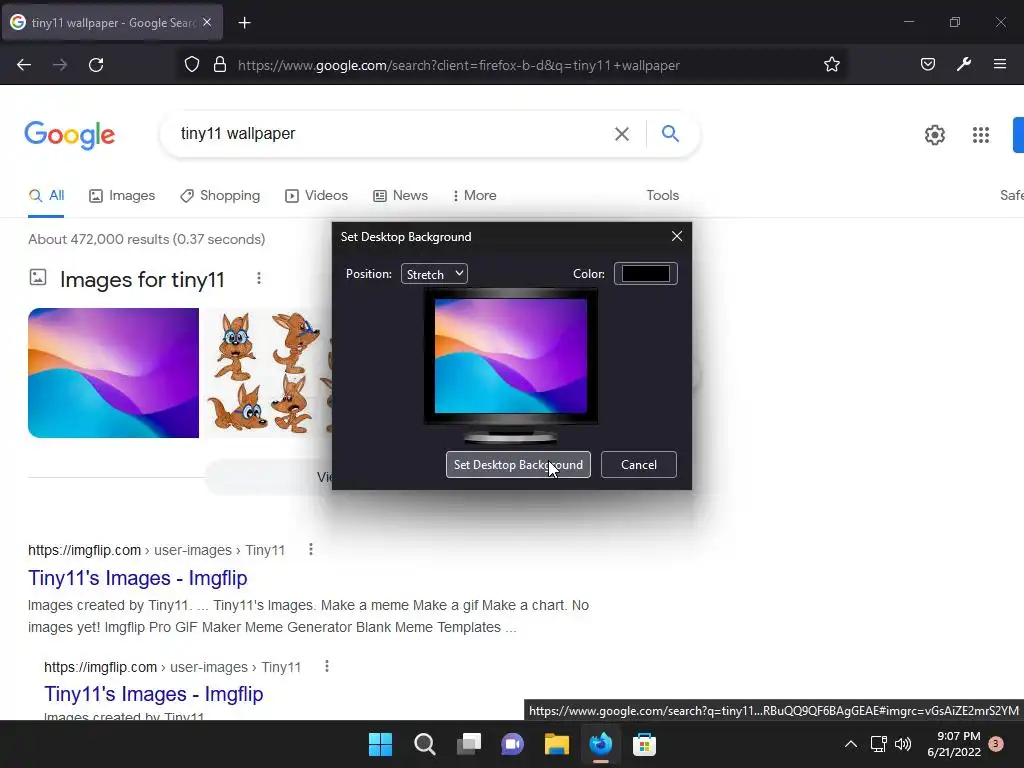The height and width of the screenshot is (768, 1024).
Task: Open the indented Tiny11's Images - Imgflip link
Action: [153, 694]
